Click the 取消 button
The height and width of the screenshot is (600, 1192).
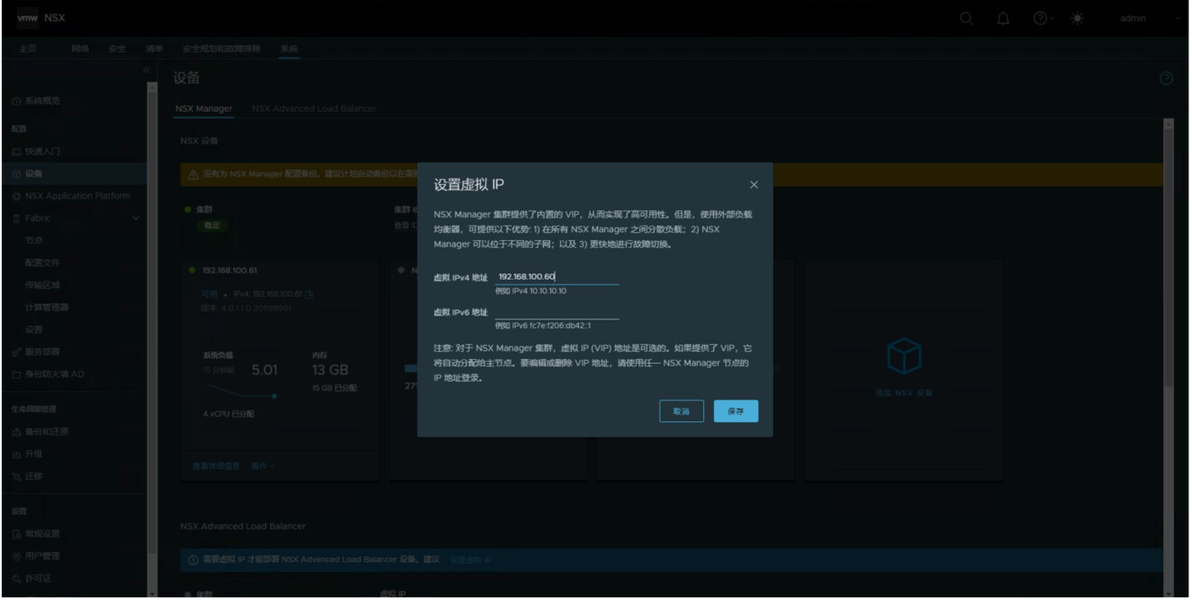[x=681, y=411]
